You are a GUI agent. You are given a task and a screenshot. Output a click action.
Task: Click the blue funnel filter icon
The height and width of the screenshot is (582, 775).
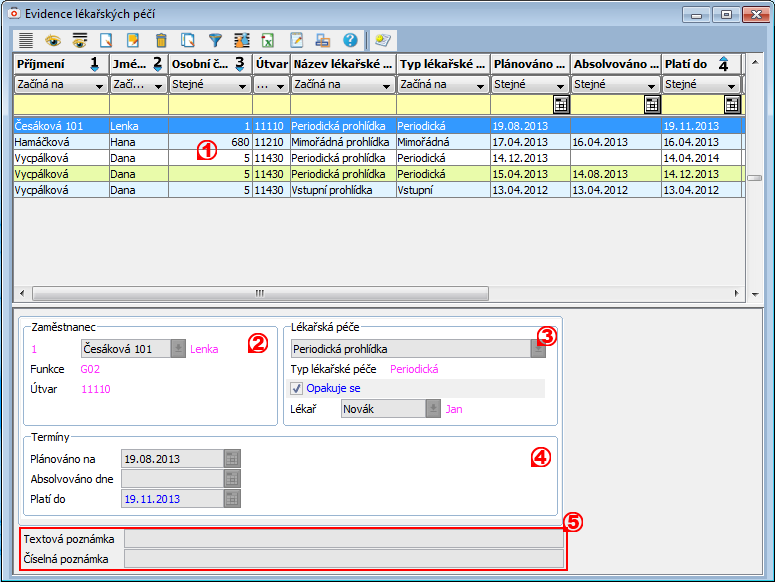pos(215,41)
